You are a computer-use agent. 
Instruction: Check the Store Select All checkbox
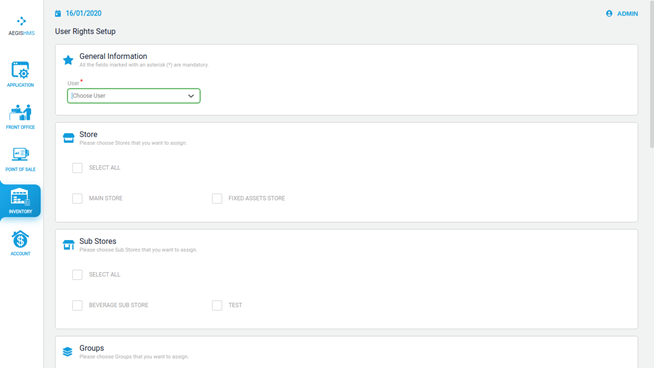pos(77,168)
